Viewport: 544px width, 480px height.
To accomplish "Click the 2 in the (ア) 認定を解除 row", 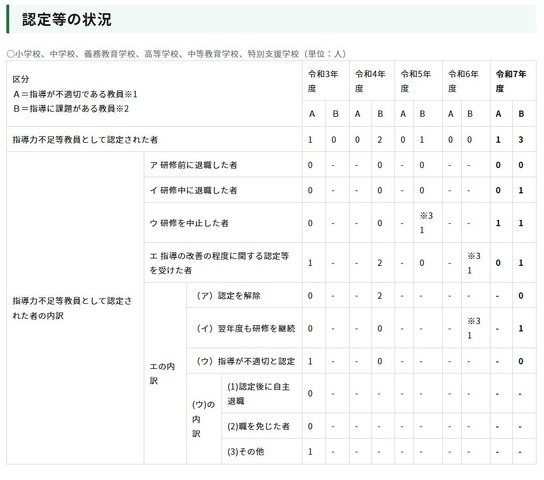I will [x=380, y=296].
